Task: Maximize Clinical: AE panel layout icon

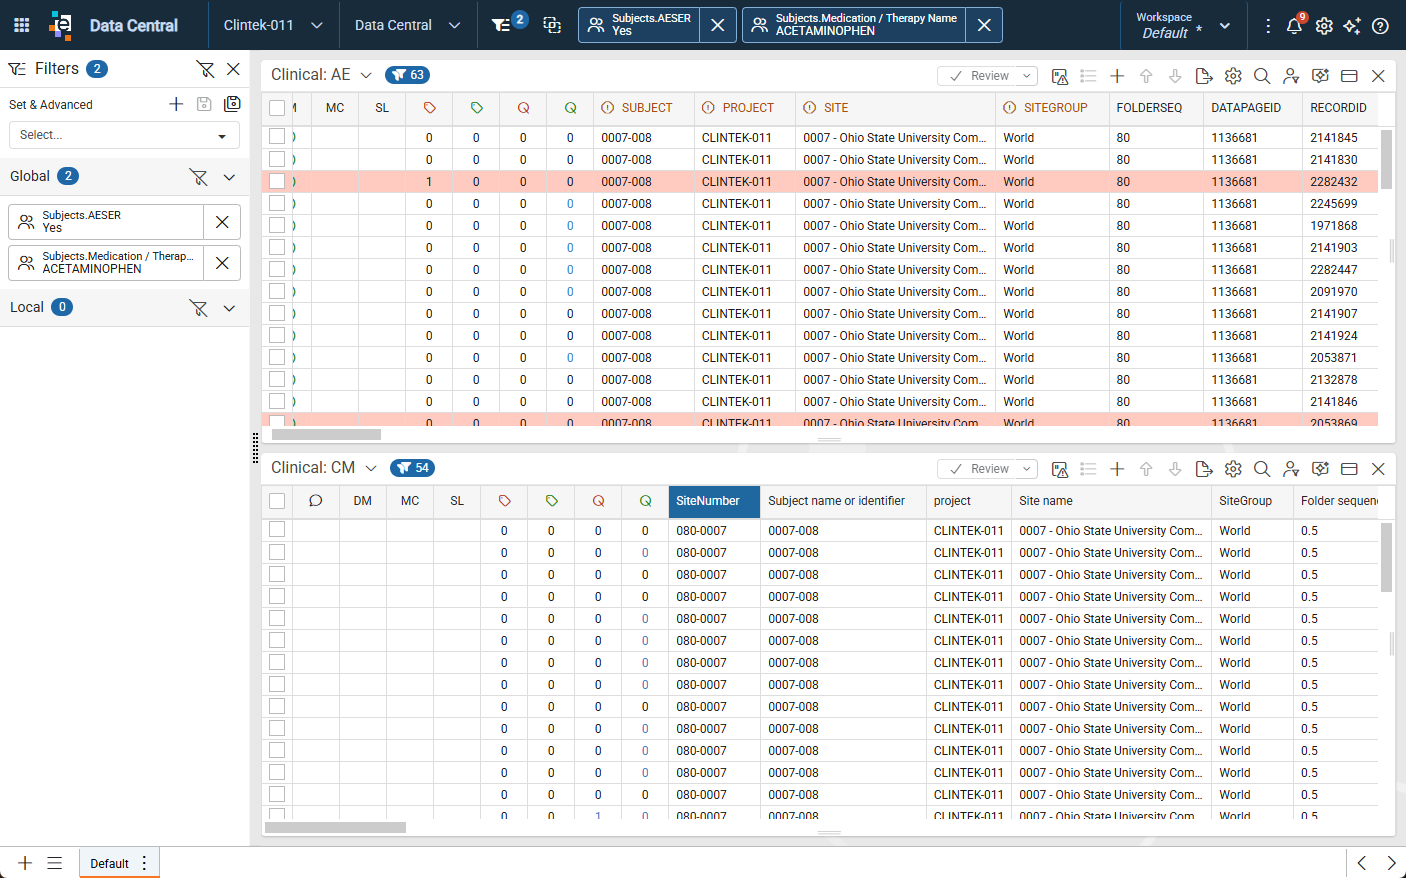Action: (x=1349, y=76)
